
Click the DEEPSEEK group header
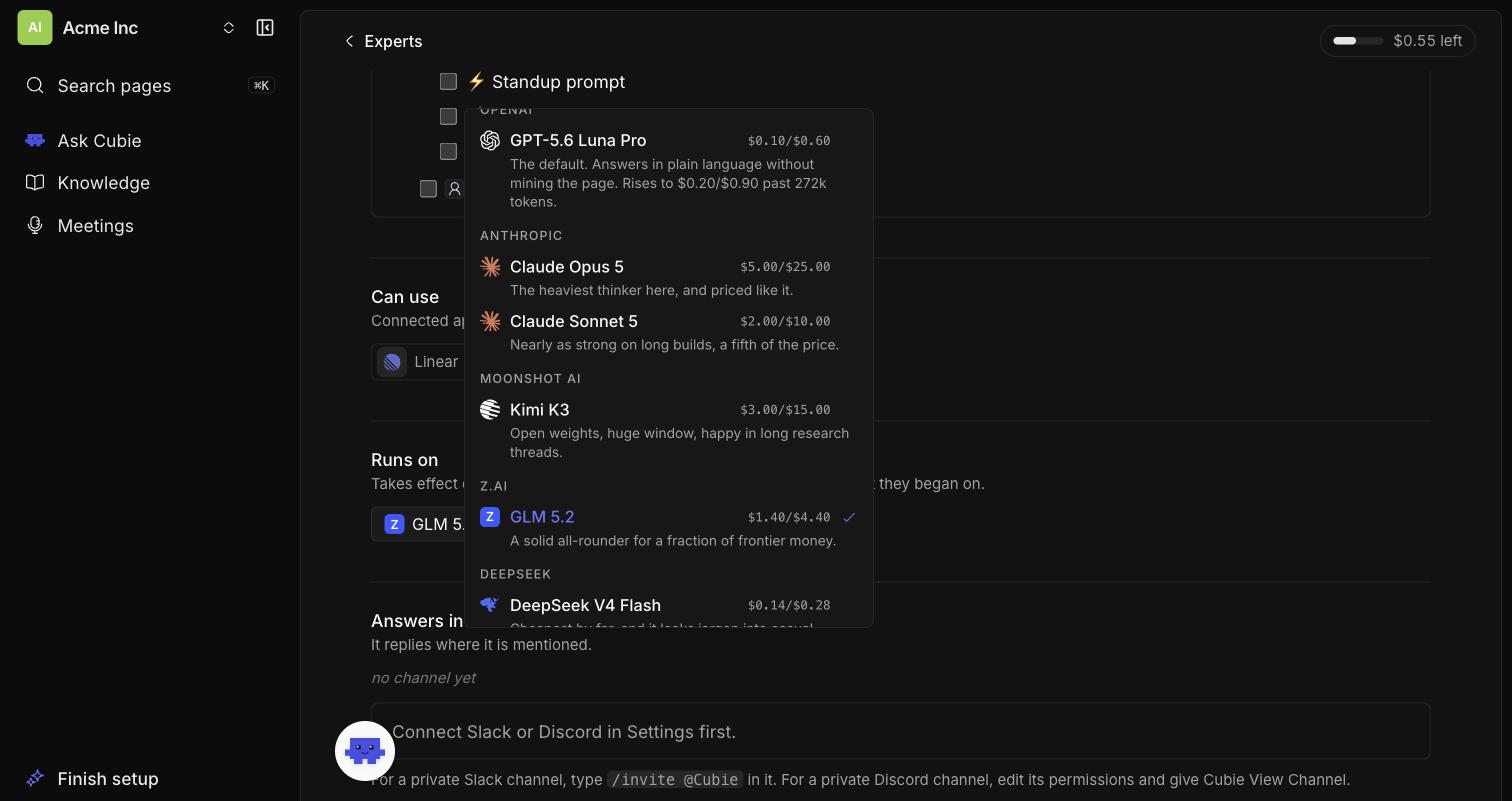click(x=516, y=574)
